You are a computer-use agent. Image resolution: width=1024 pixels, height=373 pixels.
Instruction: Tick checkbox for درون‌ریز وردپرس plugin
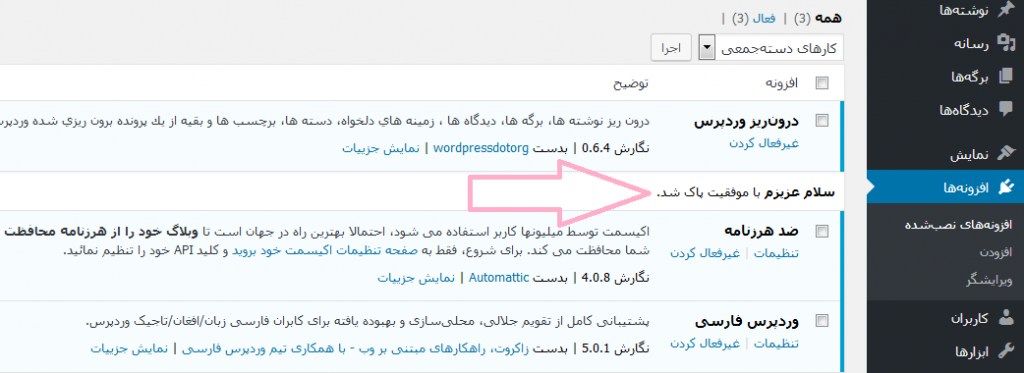(x=822, y=121)
